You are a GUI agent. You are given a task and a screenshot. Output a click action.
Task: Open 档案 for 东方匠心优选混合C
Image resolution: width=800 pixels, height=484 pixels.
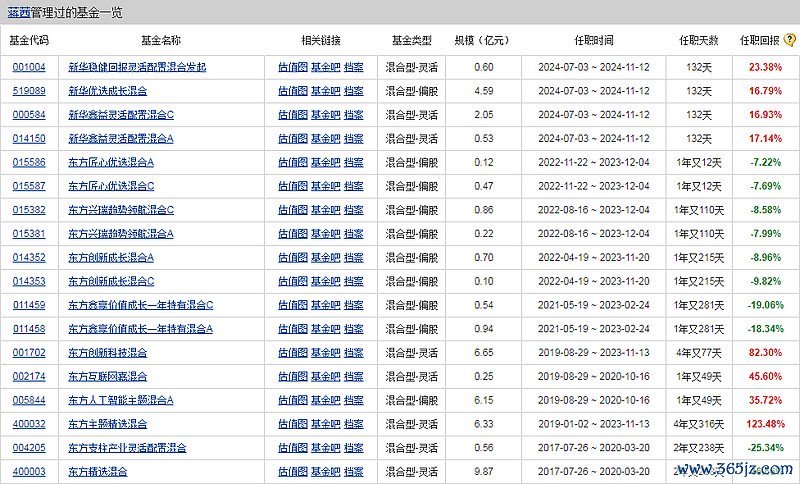354,186
